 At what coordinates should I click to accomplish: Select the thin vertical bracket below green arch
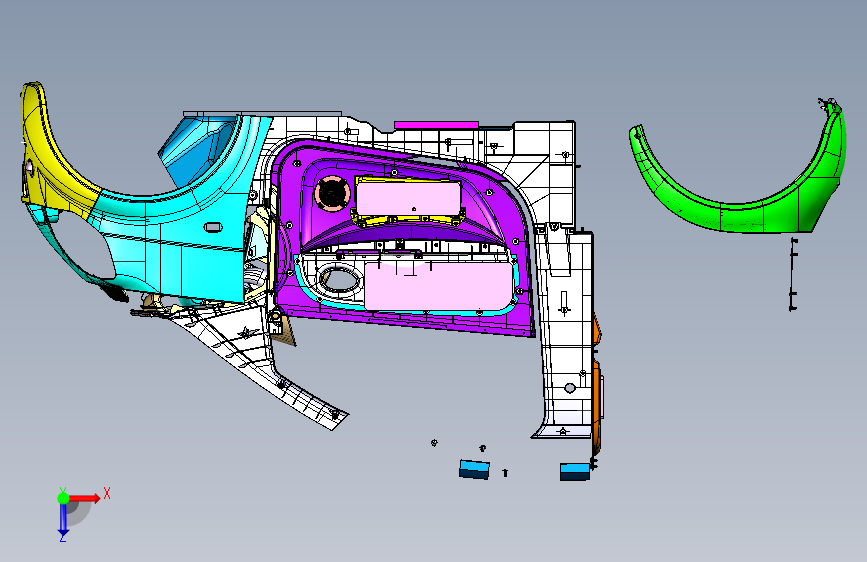point(793,274)
